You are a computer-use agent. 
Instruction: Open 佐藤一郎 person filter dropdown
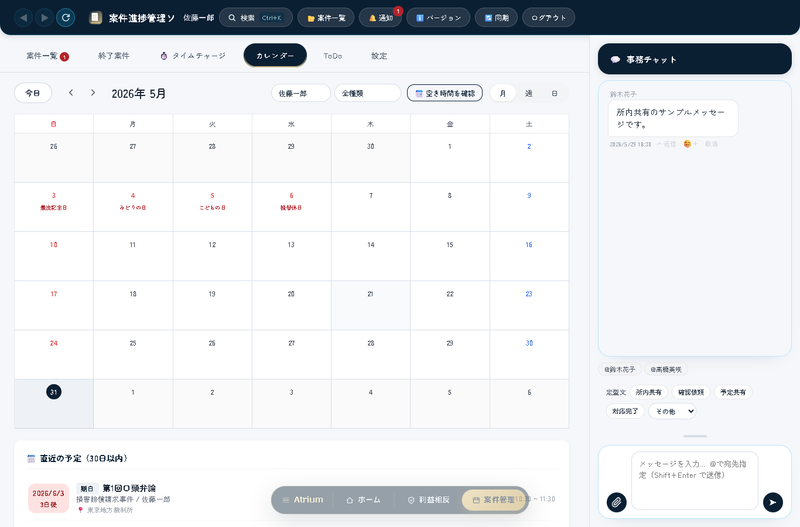301,93
